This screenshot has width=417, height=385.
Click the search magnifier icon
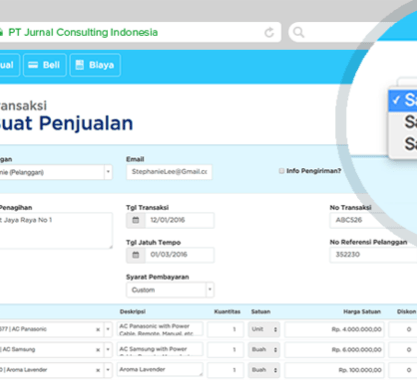[x=298, y=32]
